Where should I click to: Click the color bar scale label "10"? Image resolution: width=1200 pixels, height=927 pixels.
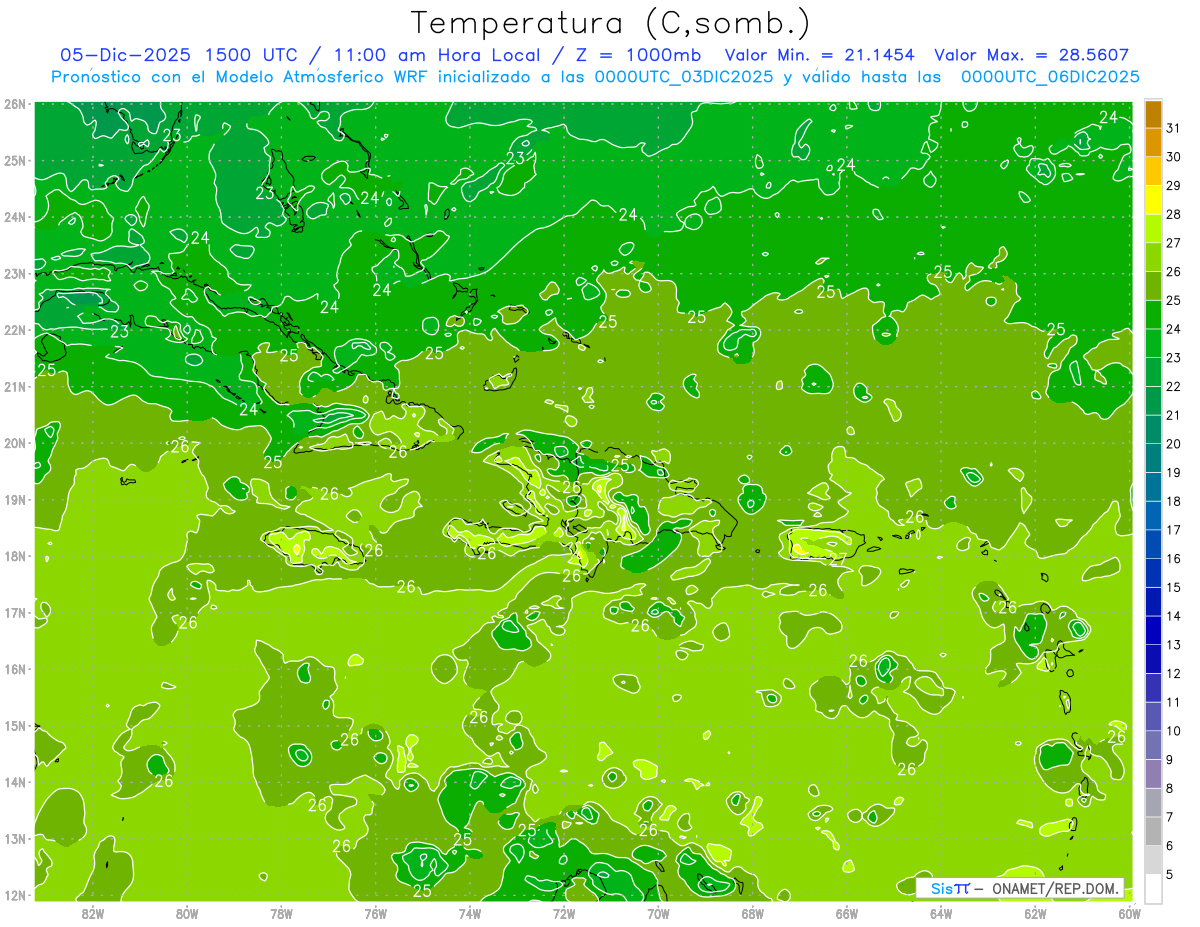tap(1174, 731)
